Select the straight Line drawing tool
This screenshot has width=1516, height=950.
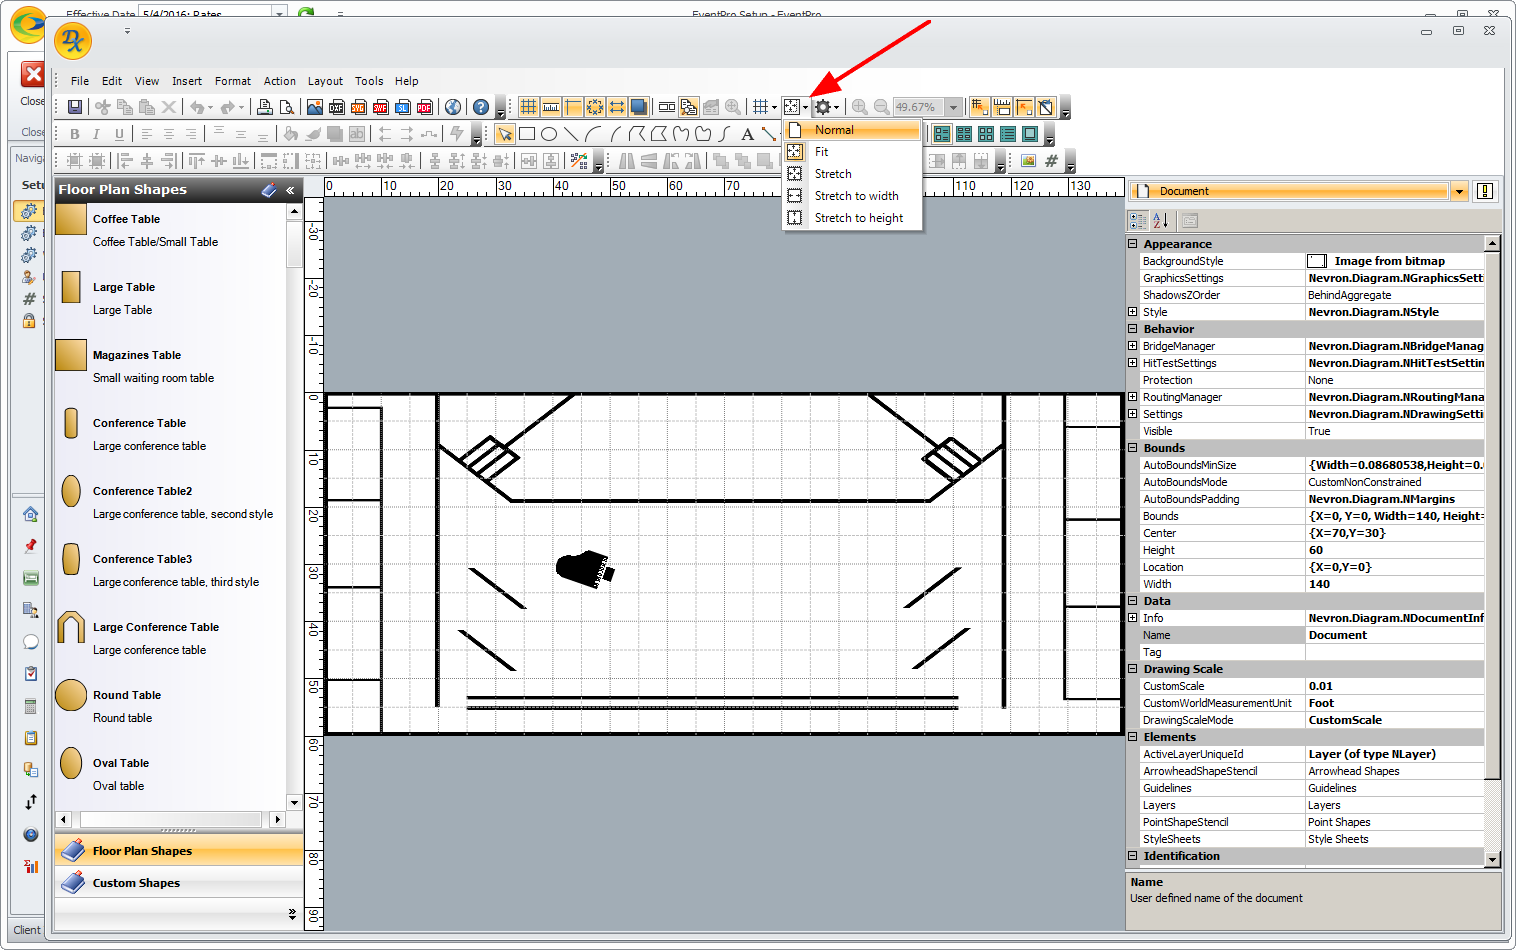pos(571,134)
